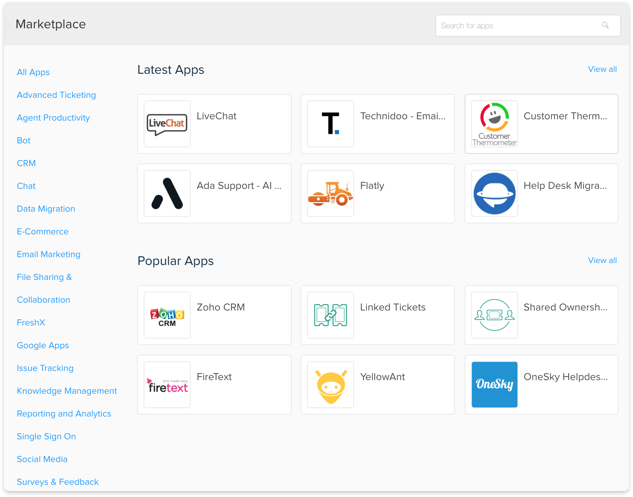Screen dimensions: 633x497
Task: Click the OneSky Helpdes... title
Action: 566,377
